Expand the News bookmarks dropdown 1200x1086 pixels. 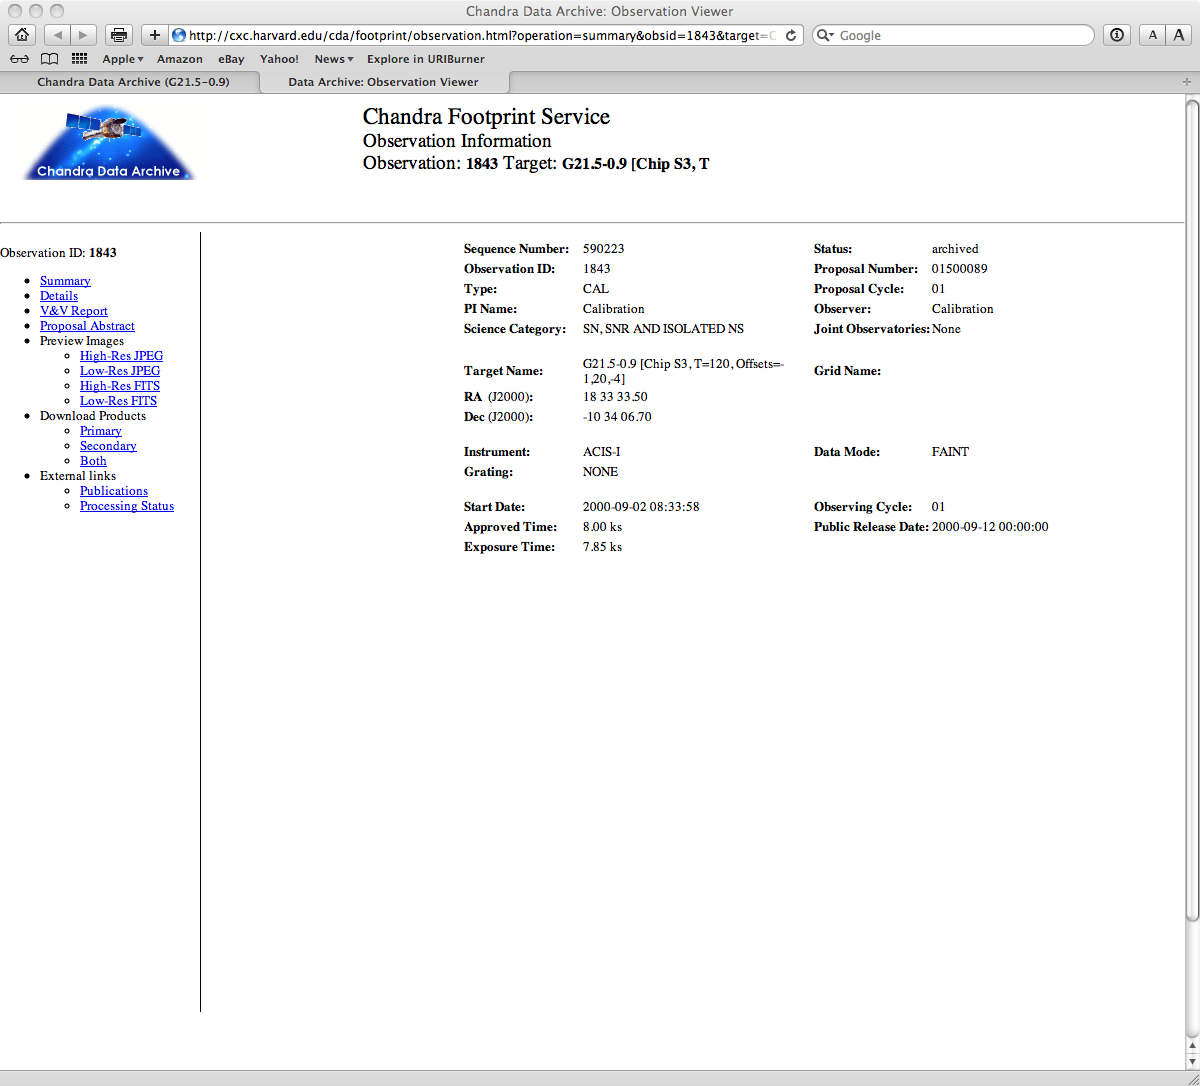(x=334, y=59)
